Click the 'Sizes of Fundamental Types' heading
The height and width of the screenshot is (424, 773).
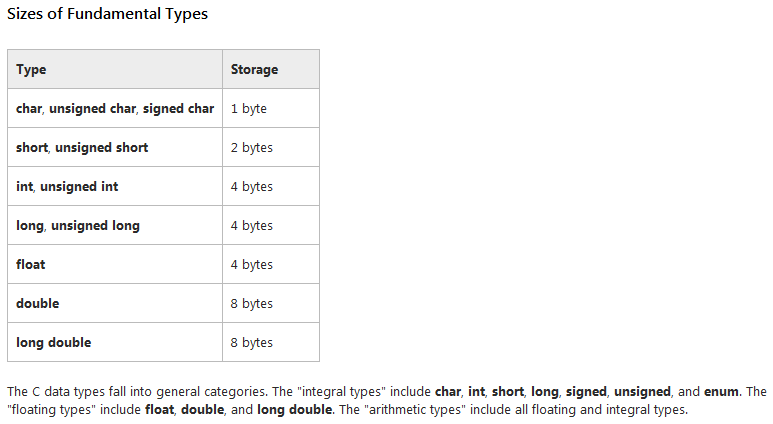pyautogui.click(x=107, y=14)
